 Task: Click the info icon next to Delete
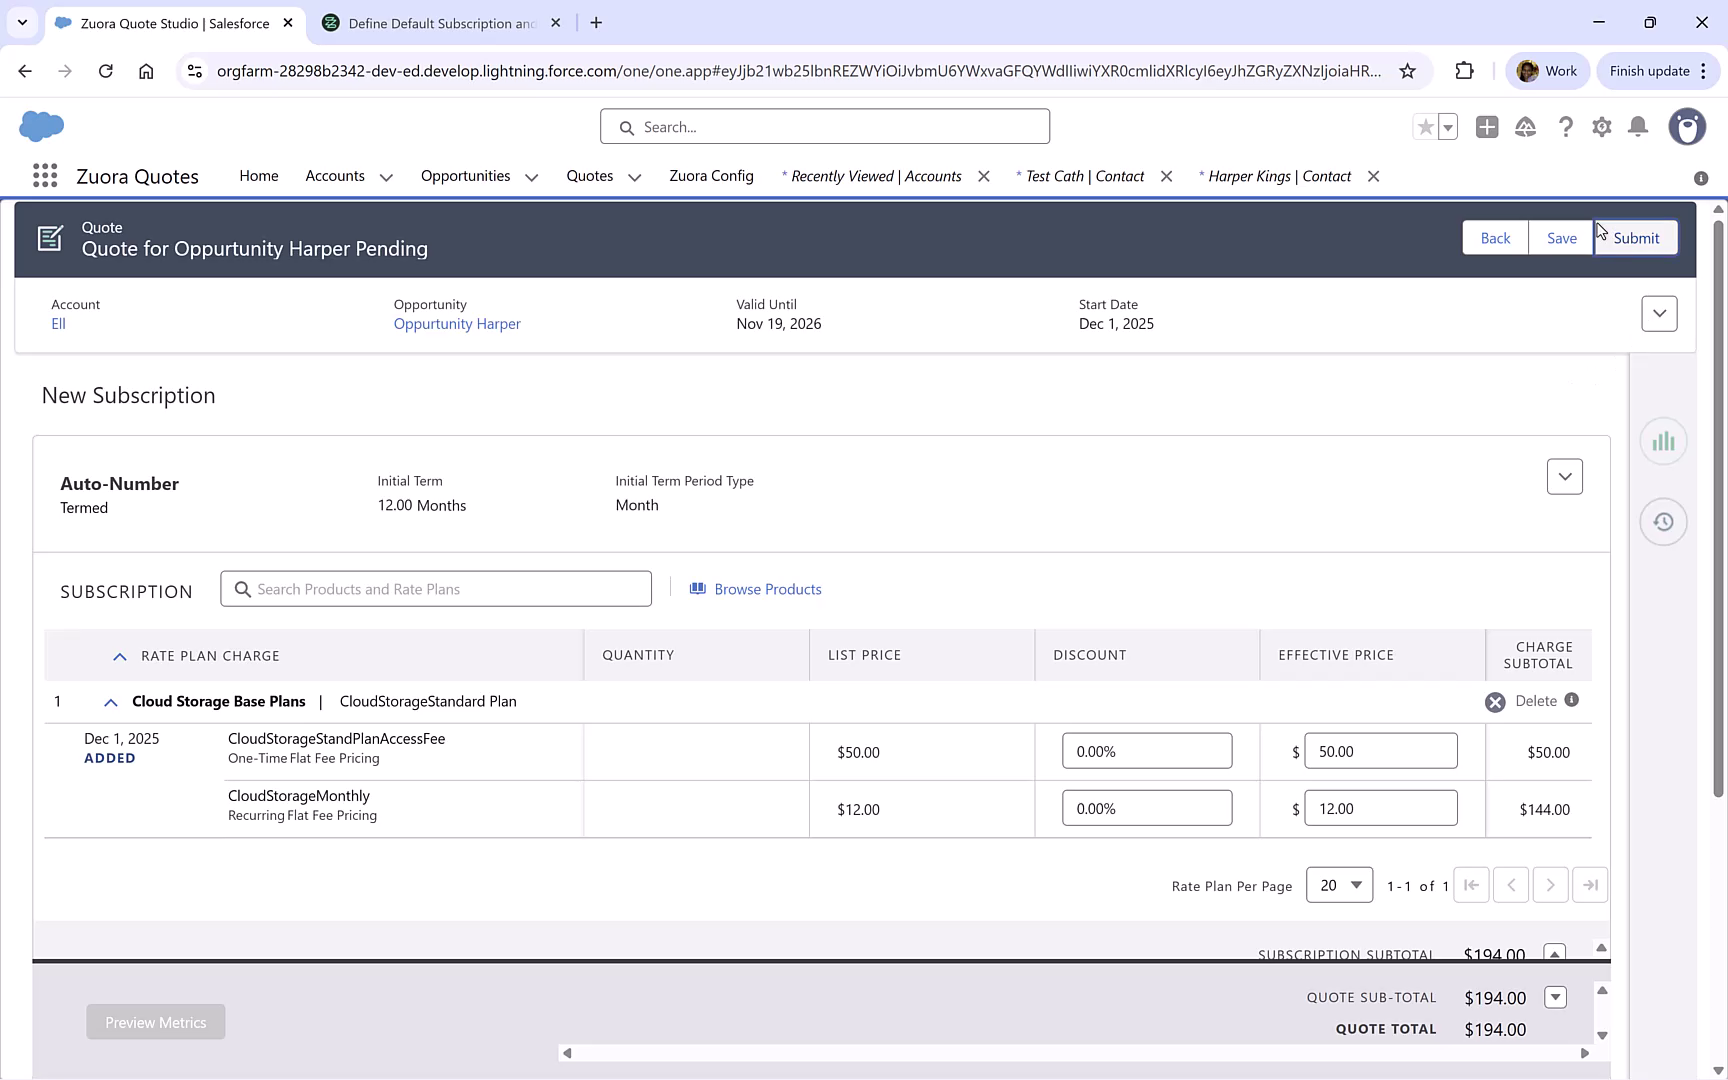click(x=1570, y=701)
